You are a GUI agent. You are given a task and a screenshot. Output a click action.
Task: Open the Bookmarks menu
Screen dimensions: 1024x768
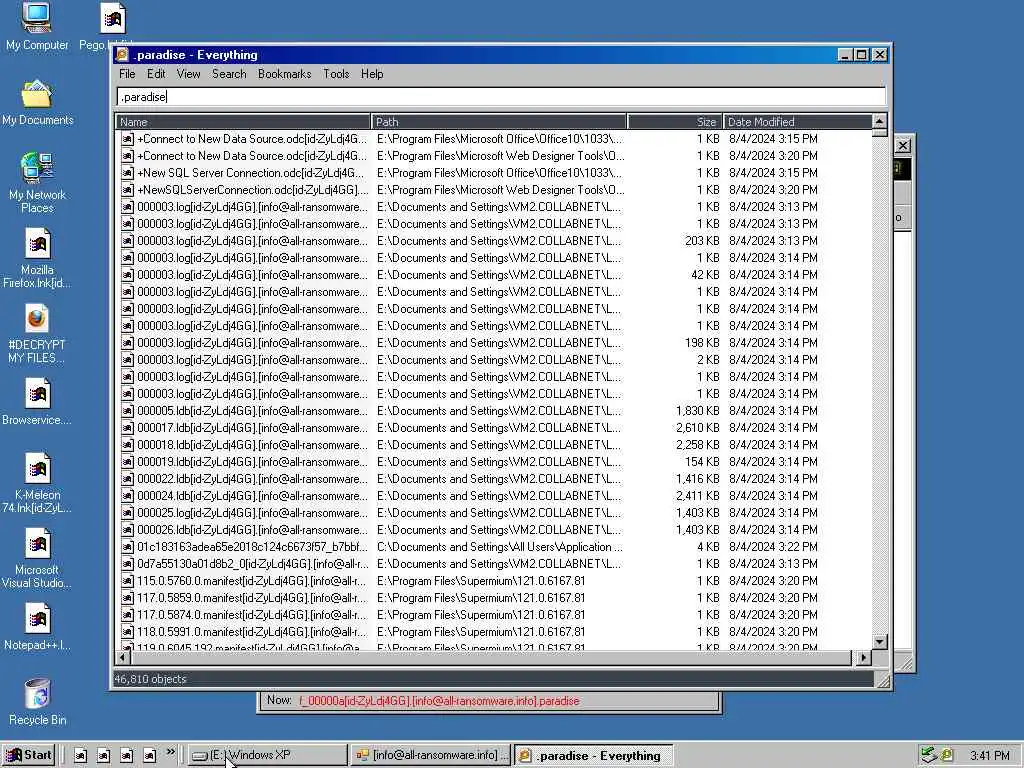point(285,74)
